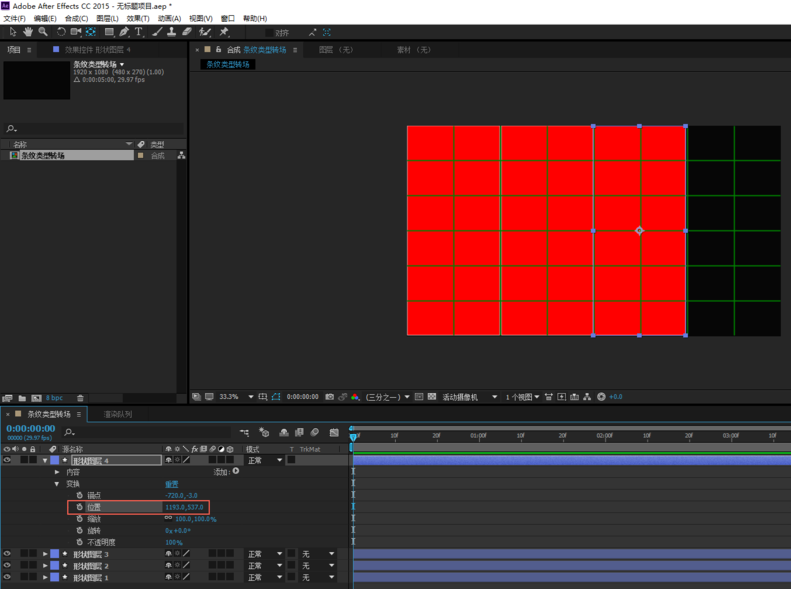Open the 效果(T) menu
Viewport: 791px width, 589px height.
coord(138,18)
